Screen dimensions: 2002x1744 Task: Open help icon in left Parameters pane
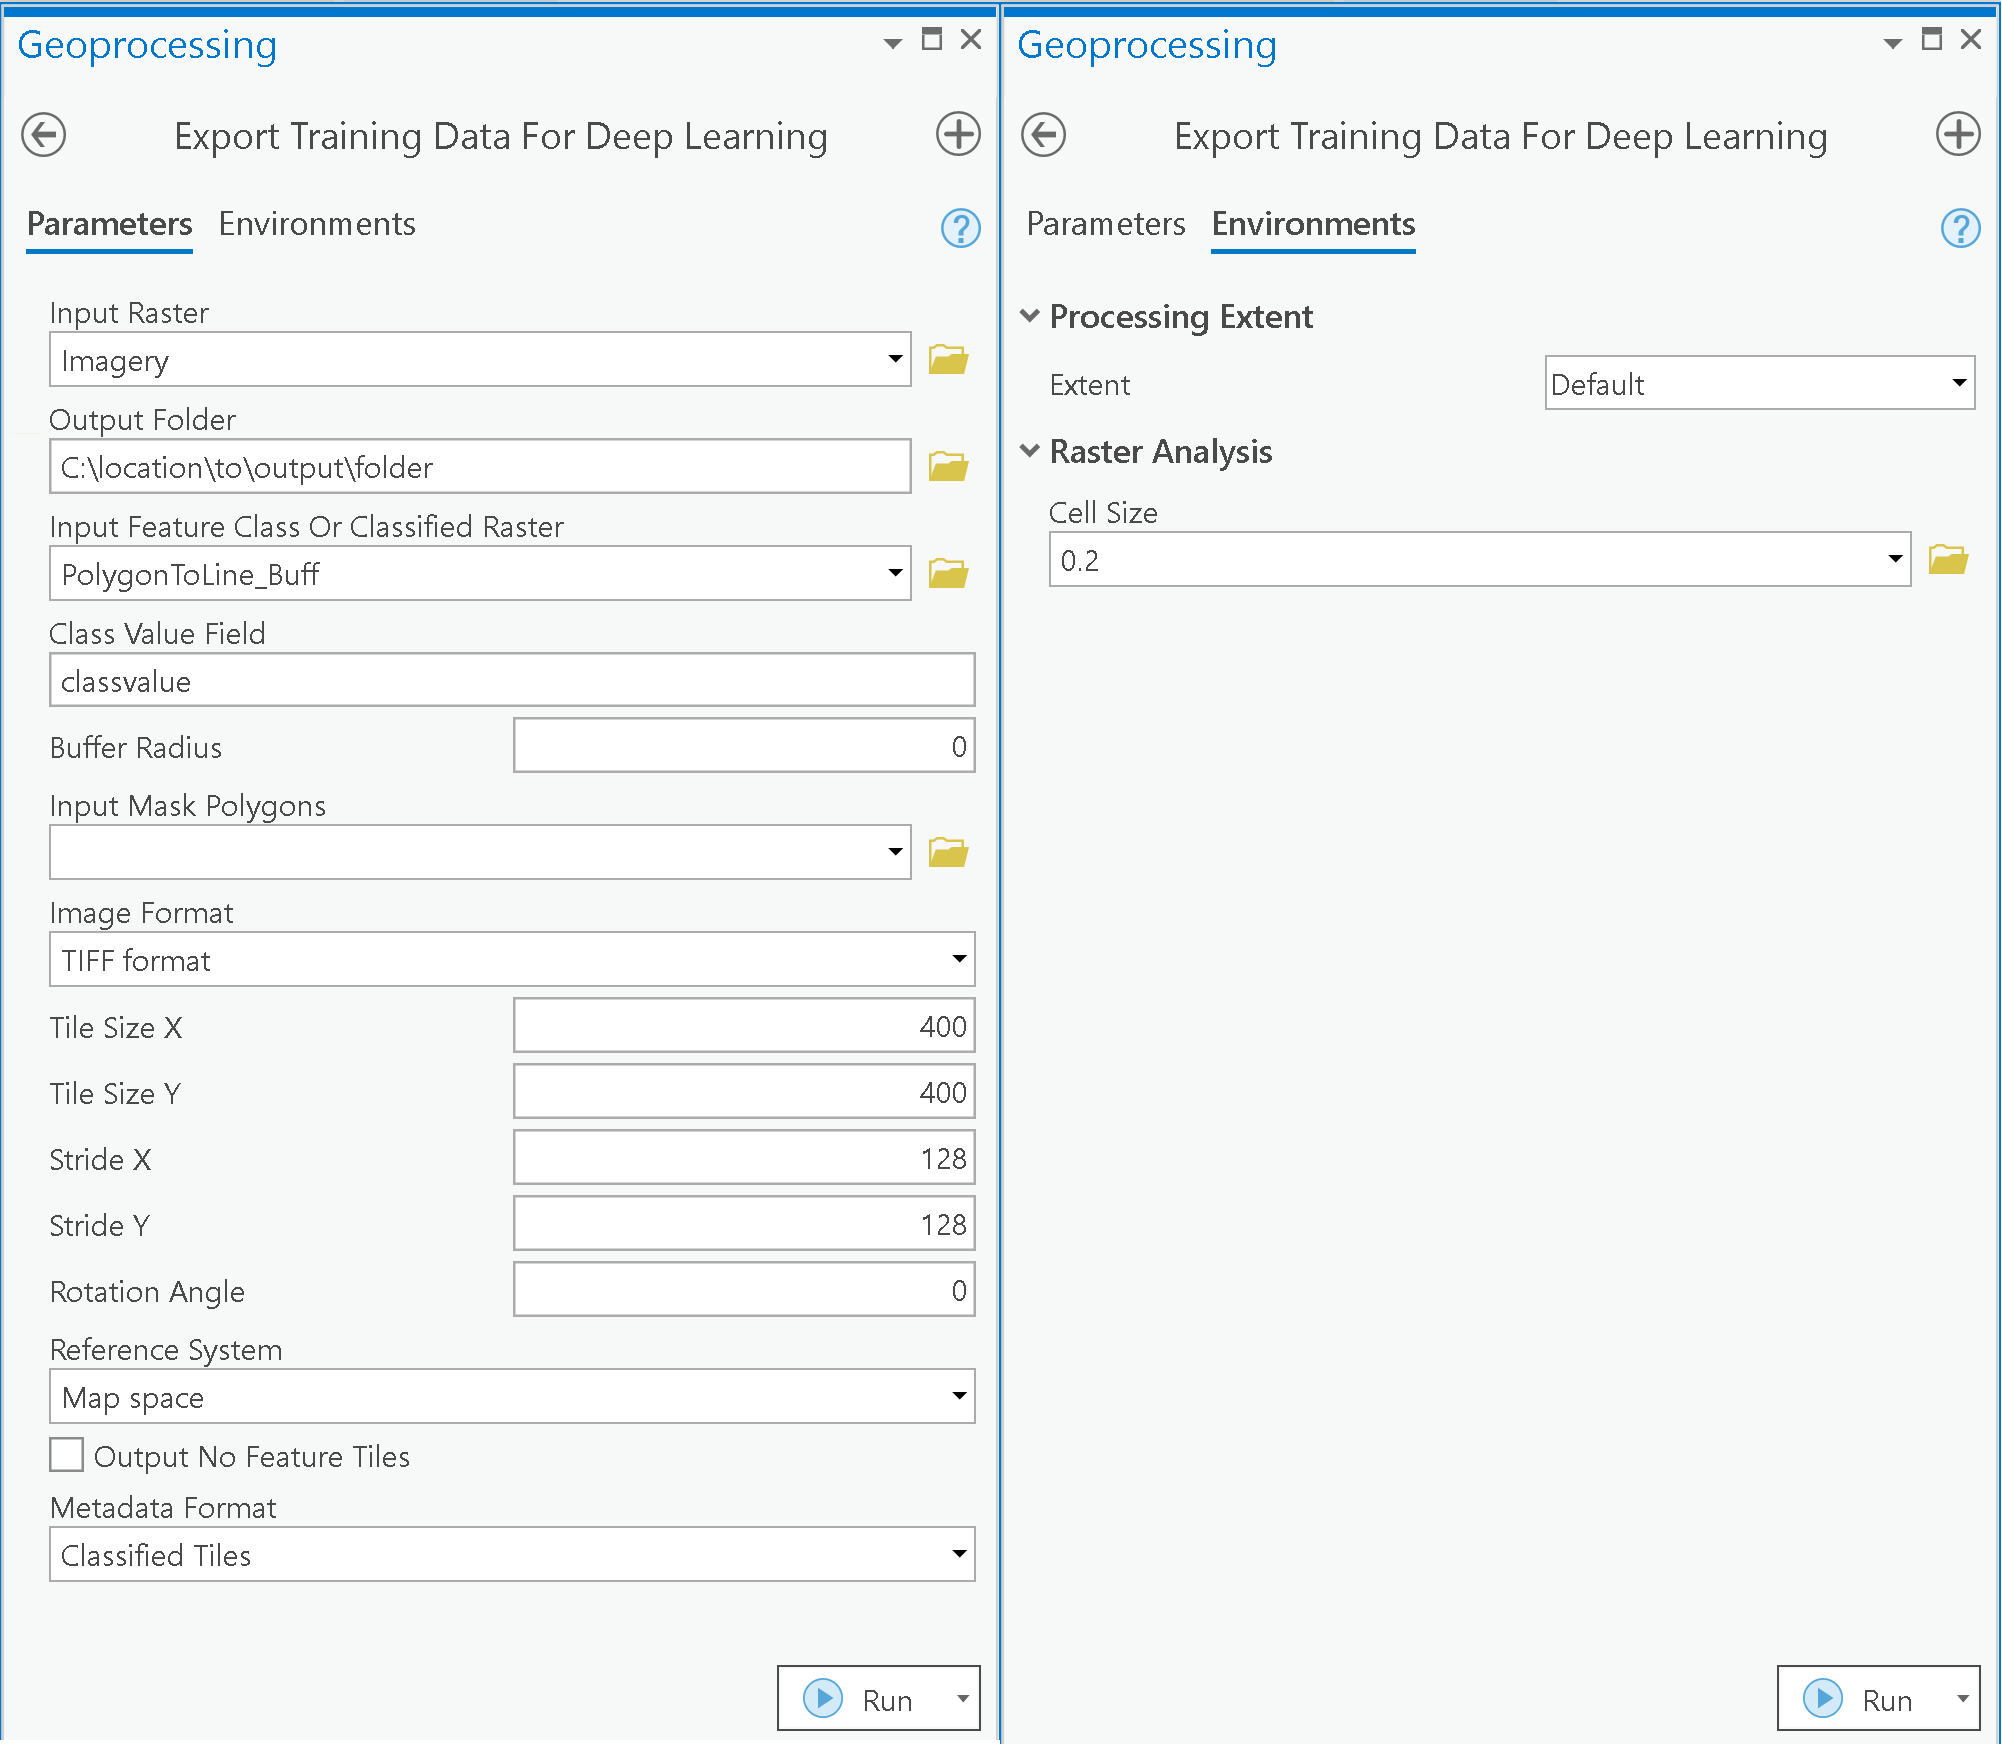pyautogui.click(x=960, y=228)
